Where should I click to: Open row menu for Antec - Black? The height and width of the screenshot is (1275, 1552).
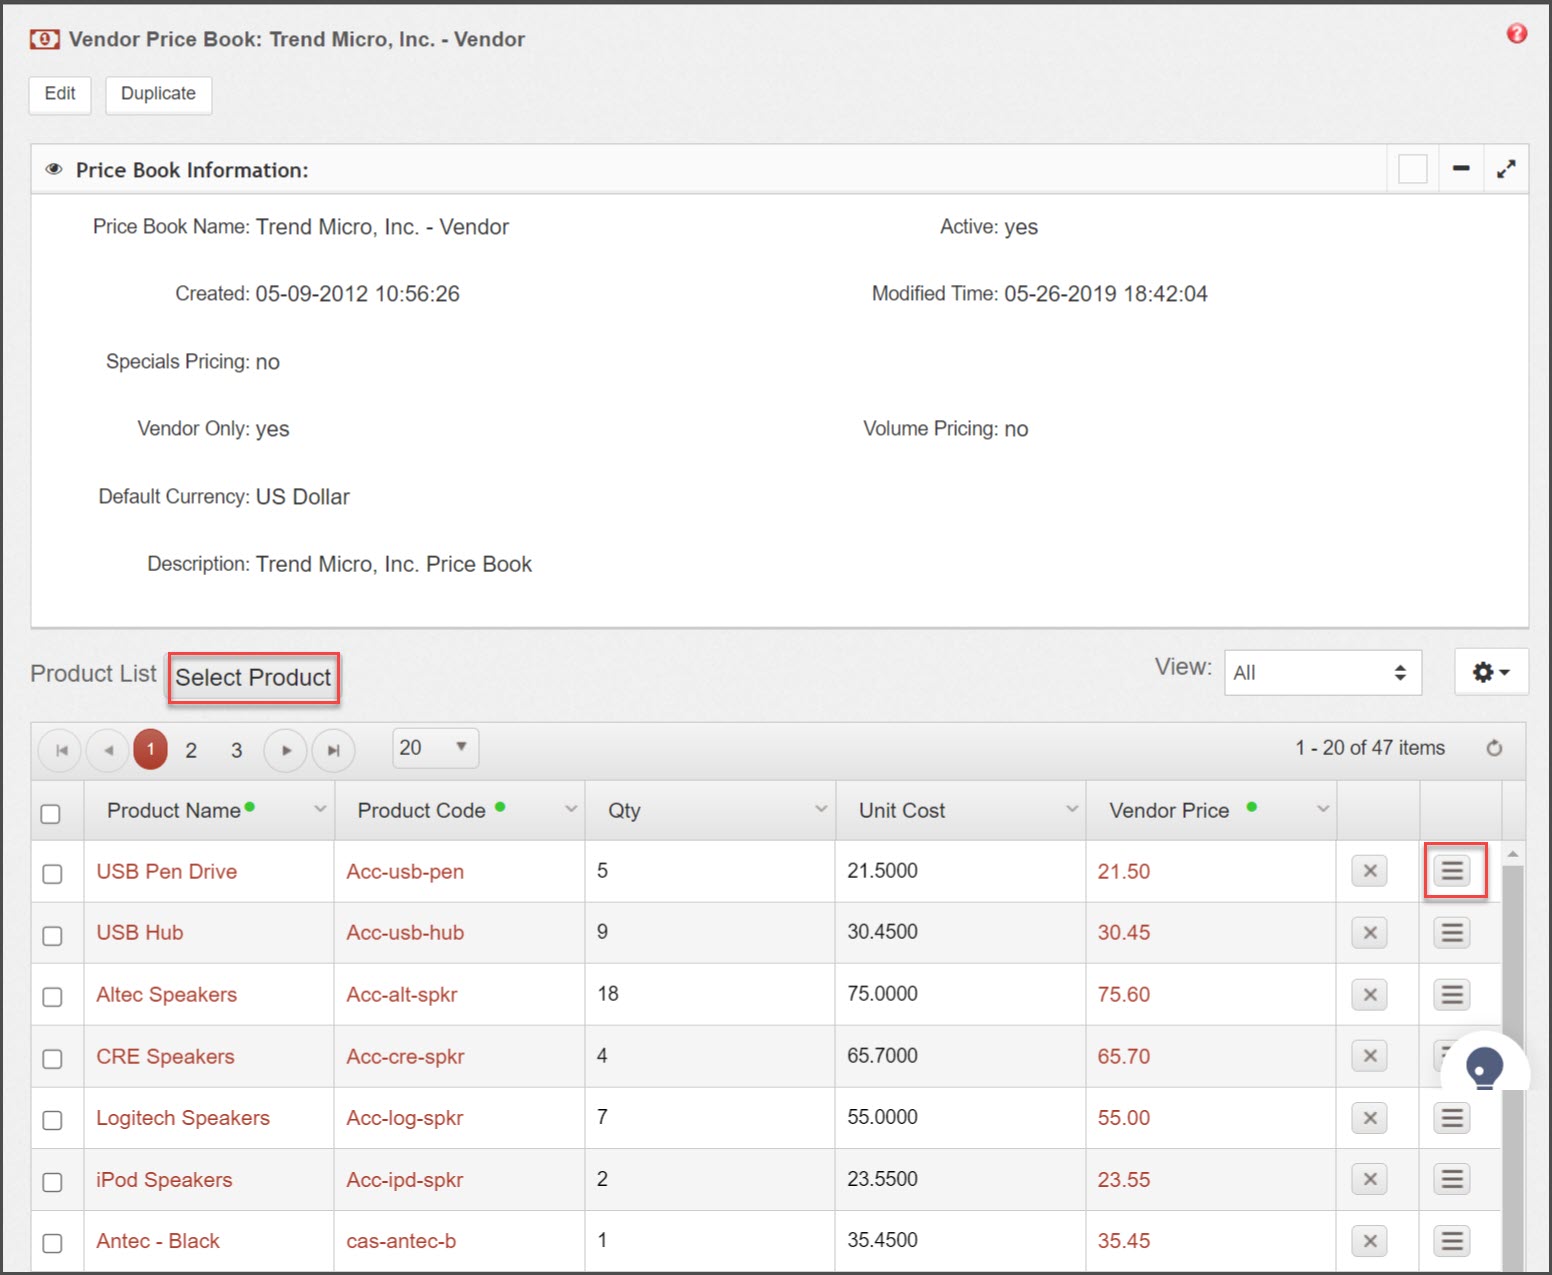click(x=1452, y=1241)
